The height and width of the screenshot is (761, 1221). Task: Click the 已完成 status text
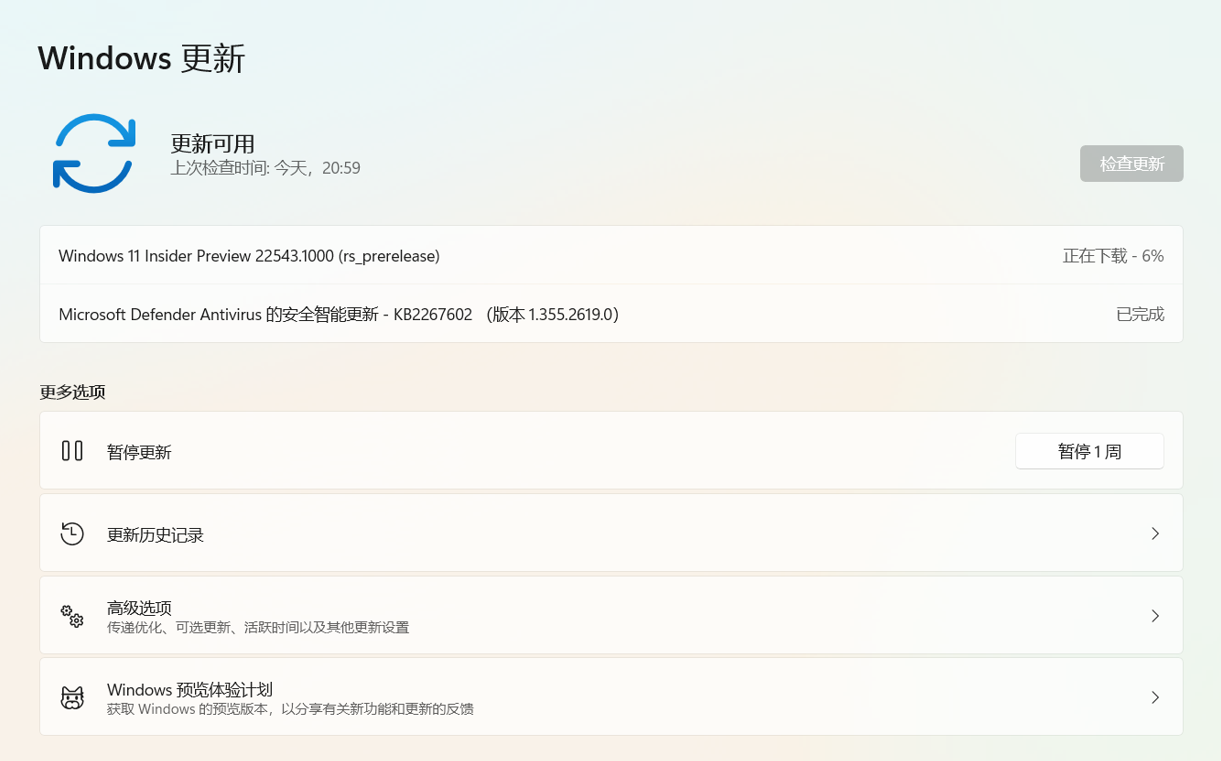(x=1140, y=314)
